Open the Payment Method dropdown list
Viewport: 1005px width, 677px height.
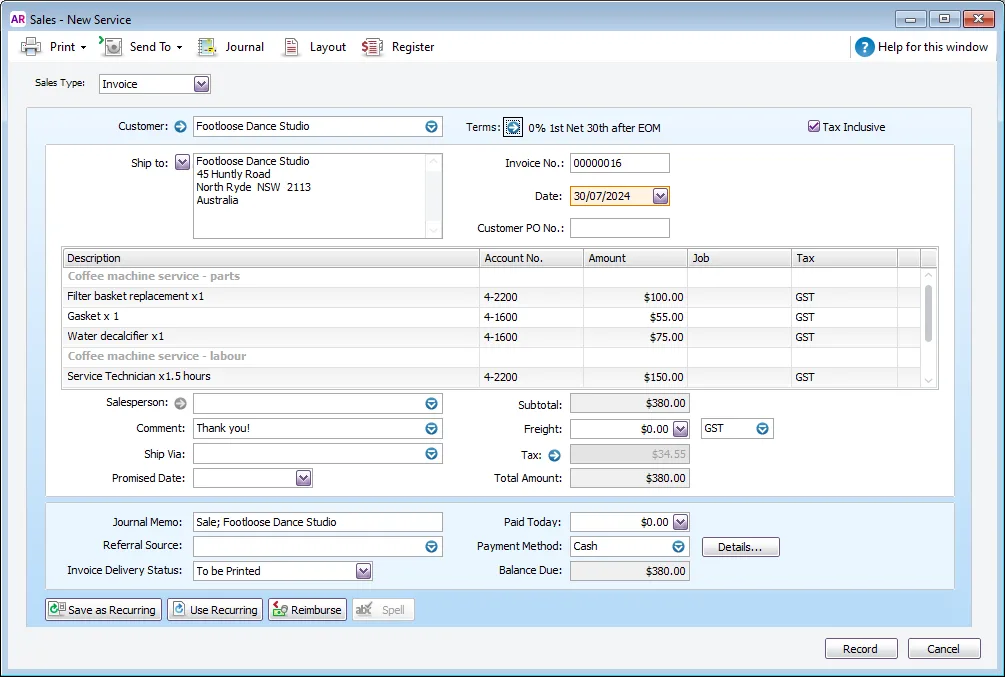pyautogui.click(x=679, y=546)
